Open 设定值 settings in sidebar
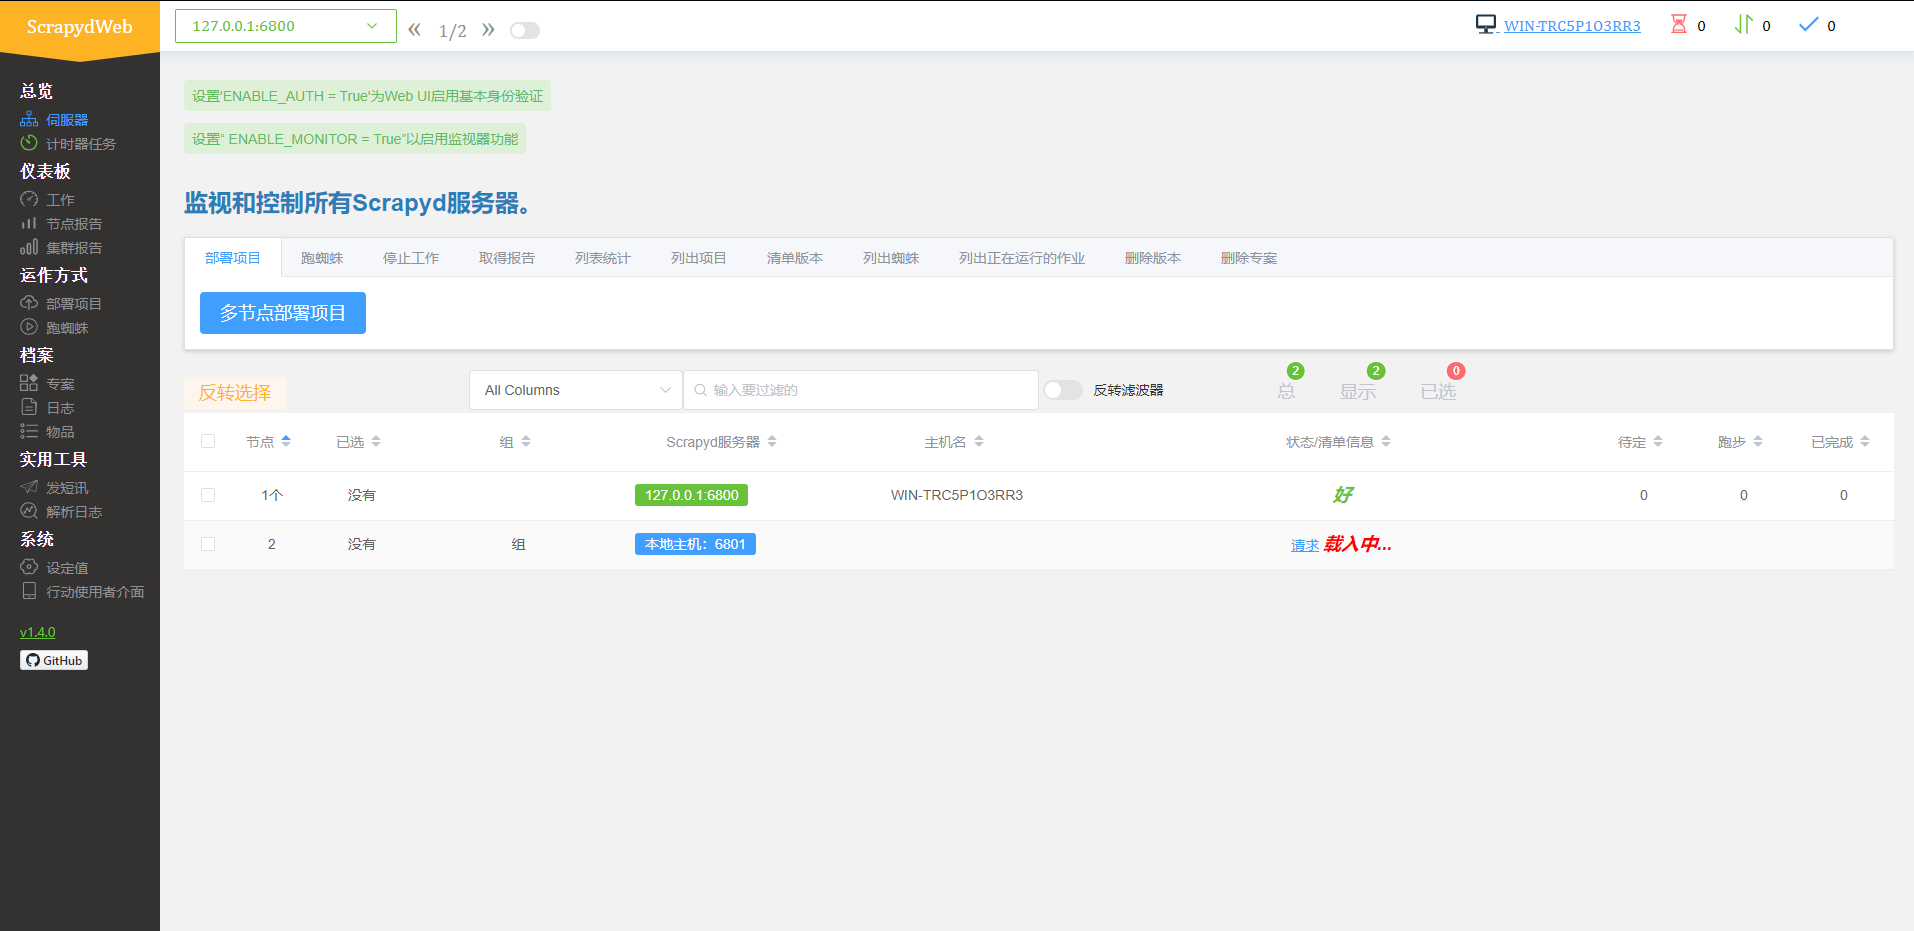Screen dimensions: 1914x931 (x=55, y=568)
